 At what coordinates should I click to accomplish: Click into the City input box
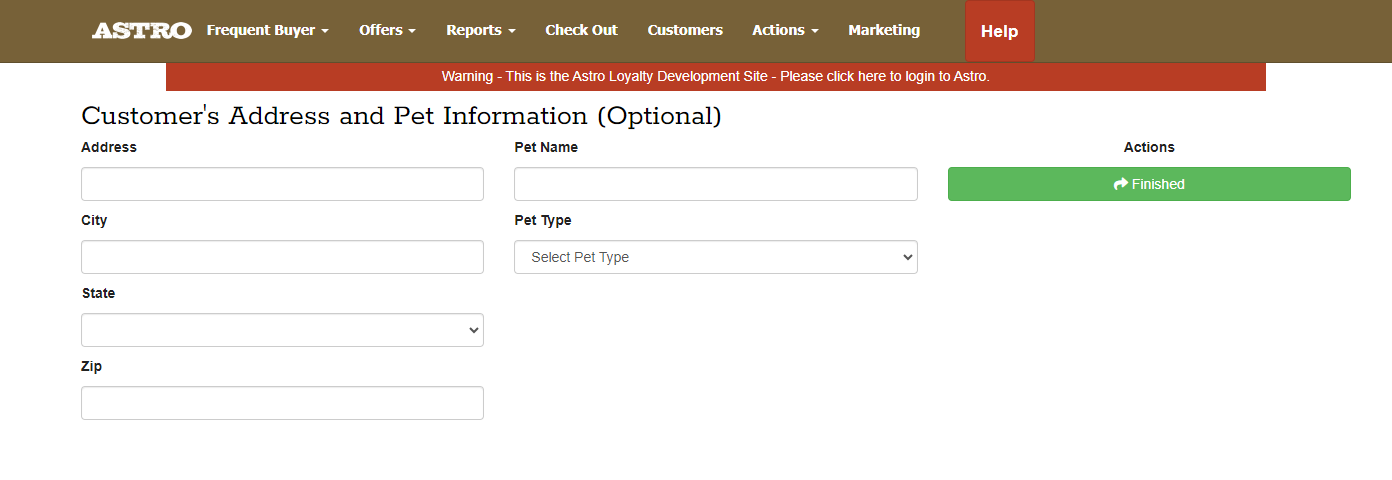[x=282, y=257]
